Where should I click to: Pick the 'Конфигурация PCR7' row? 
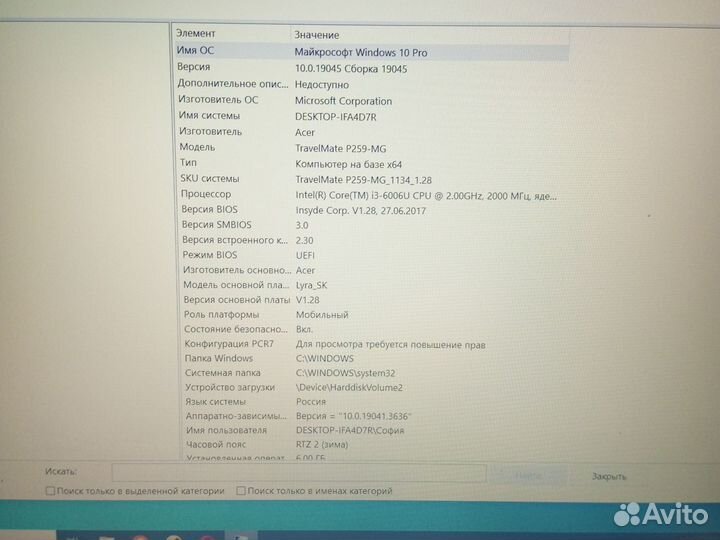[228, 344]
